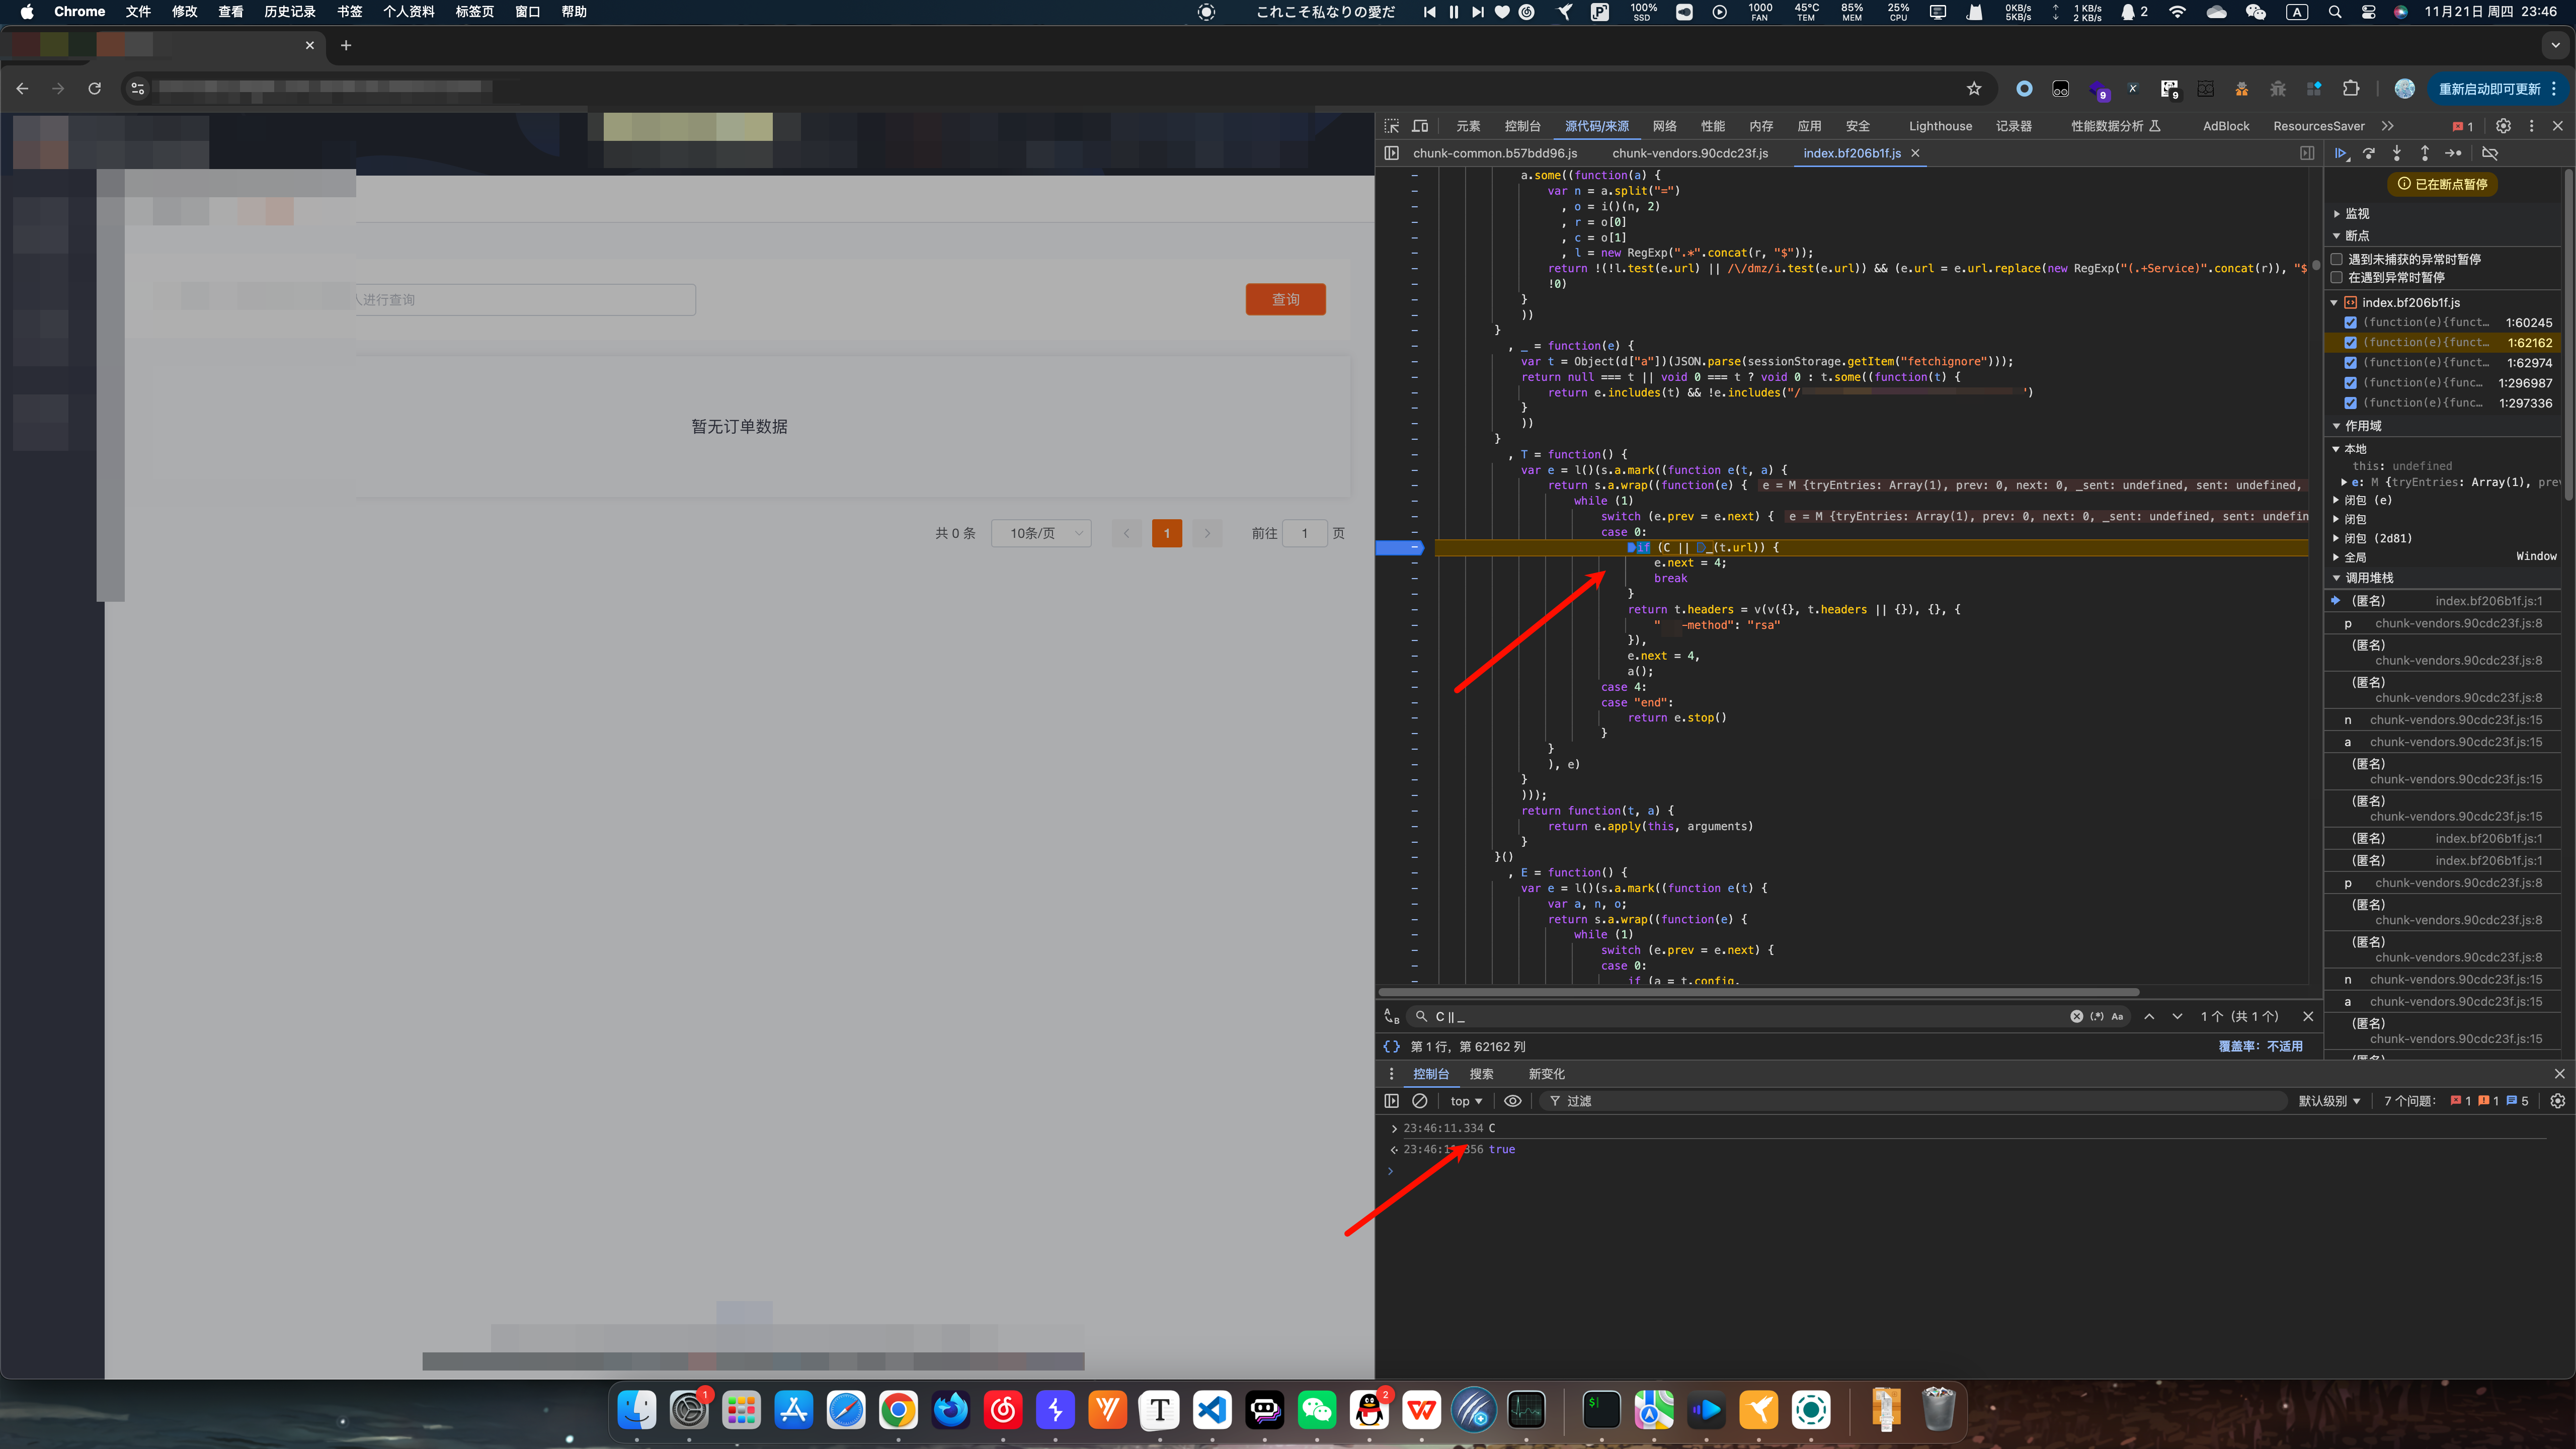Resume script execution in debugger

click(x=2341, y=153)
